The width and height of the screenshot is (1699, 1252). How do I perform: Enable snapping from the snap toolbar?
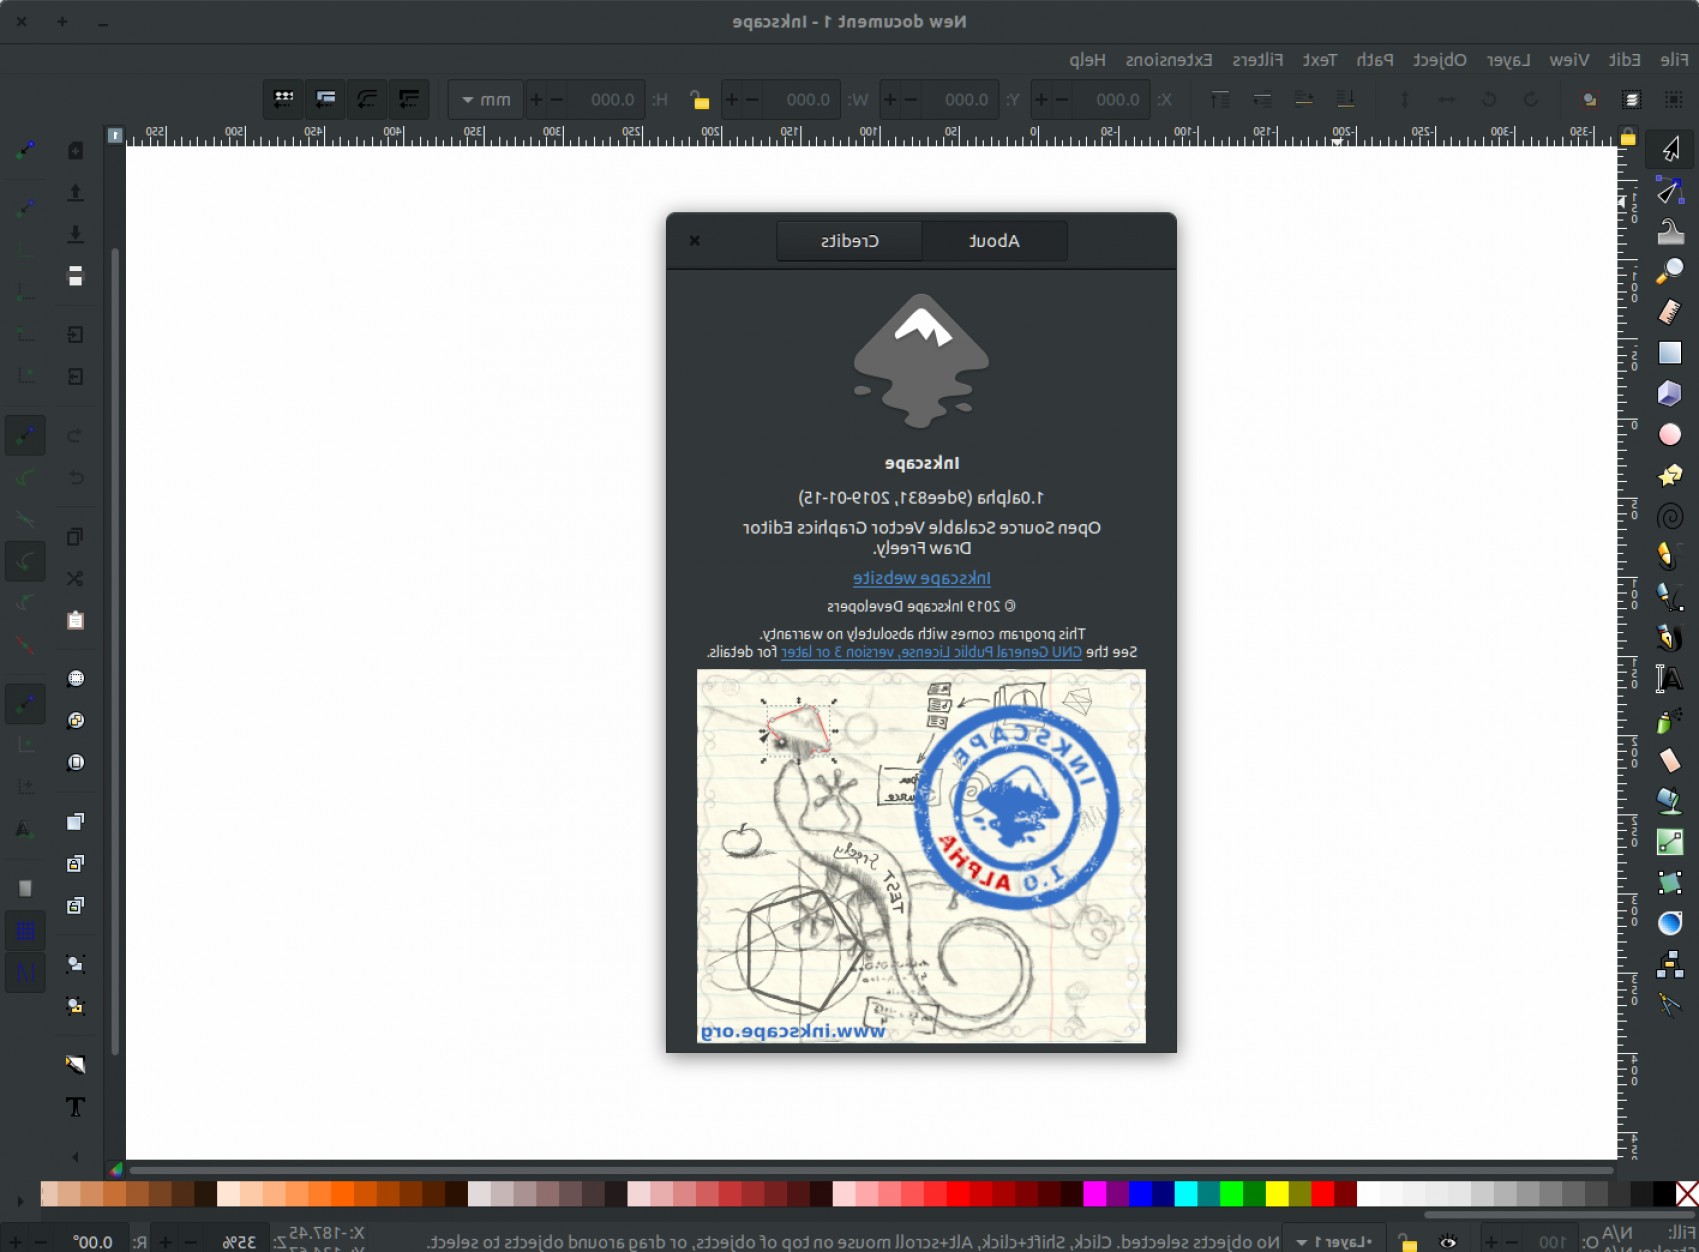(25, 150)
